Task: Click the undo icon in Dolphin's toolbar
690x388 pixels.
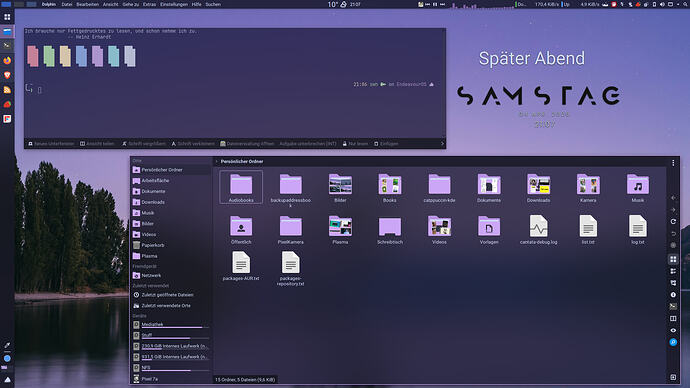Action: [x=673, y=234]
